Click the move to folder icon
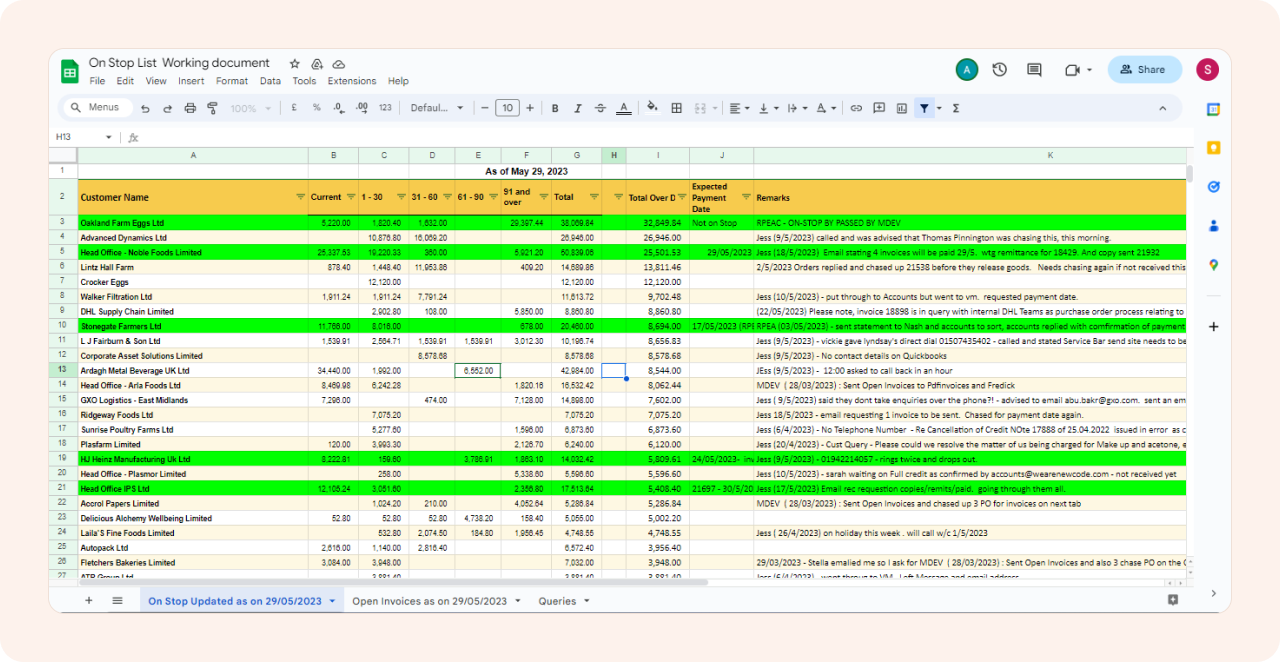The height and width of the screenshot is (662, 1280). pyautogui.click(x=317, y=63)
